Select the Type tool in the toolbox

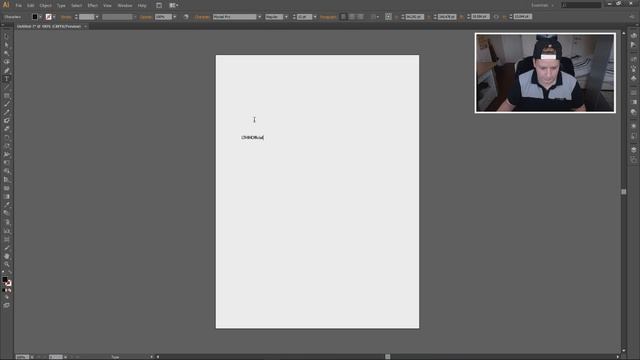(7, 79)
